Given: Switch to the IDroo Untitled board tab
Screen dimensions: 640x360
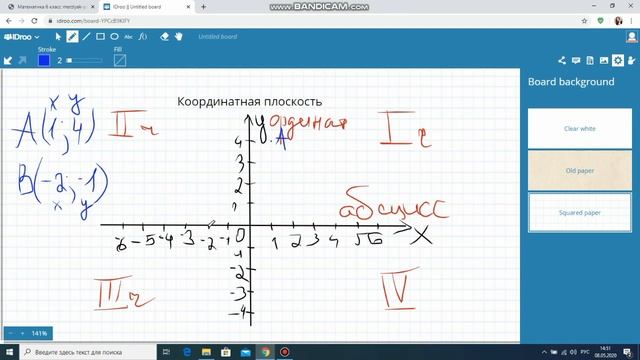Looking at the screenshot, I should point(147,7).
